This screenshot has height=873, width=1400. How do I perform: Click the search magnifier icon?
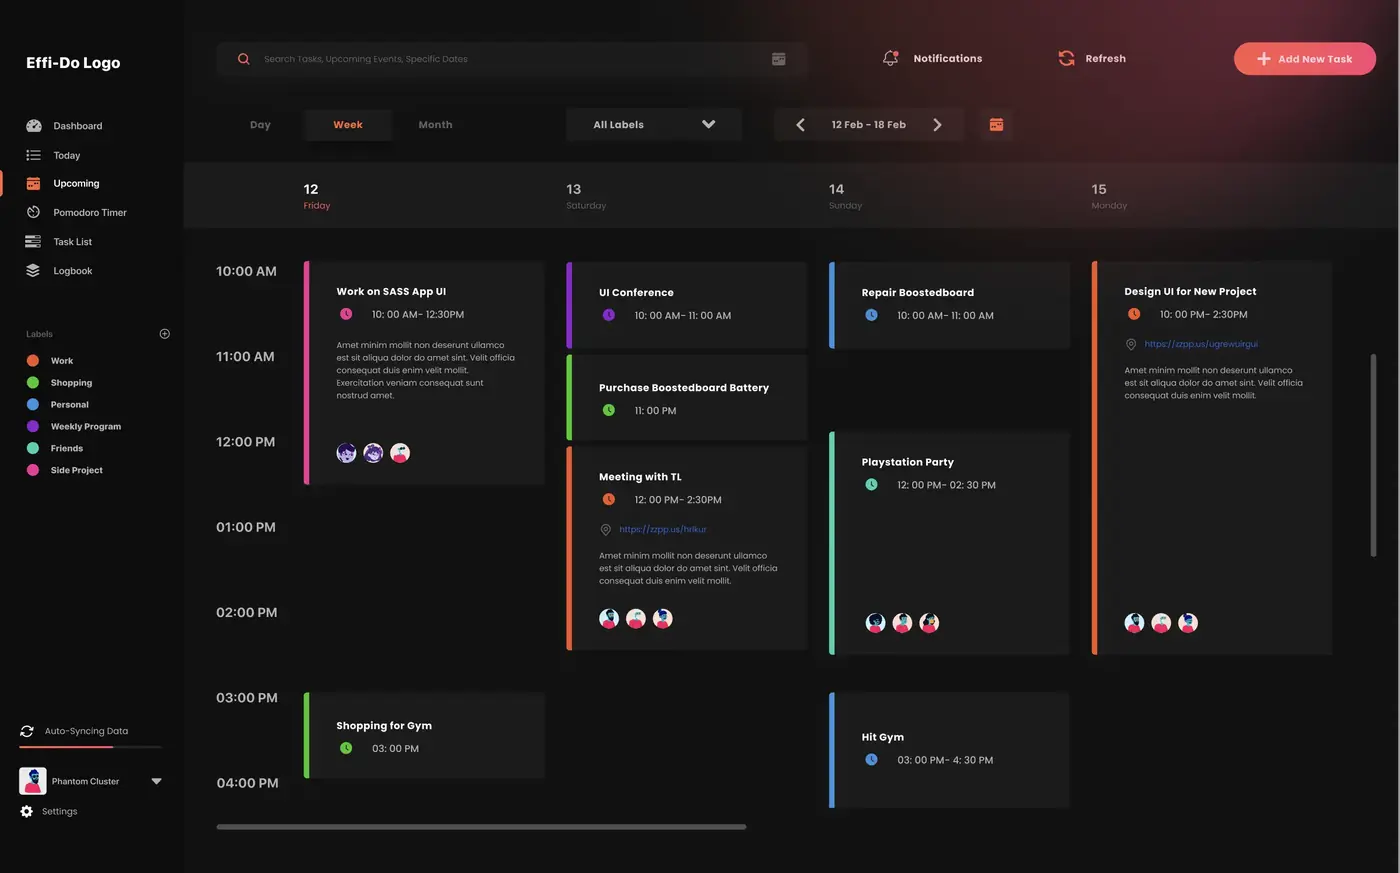point(243,59)
